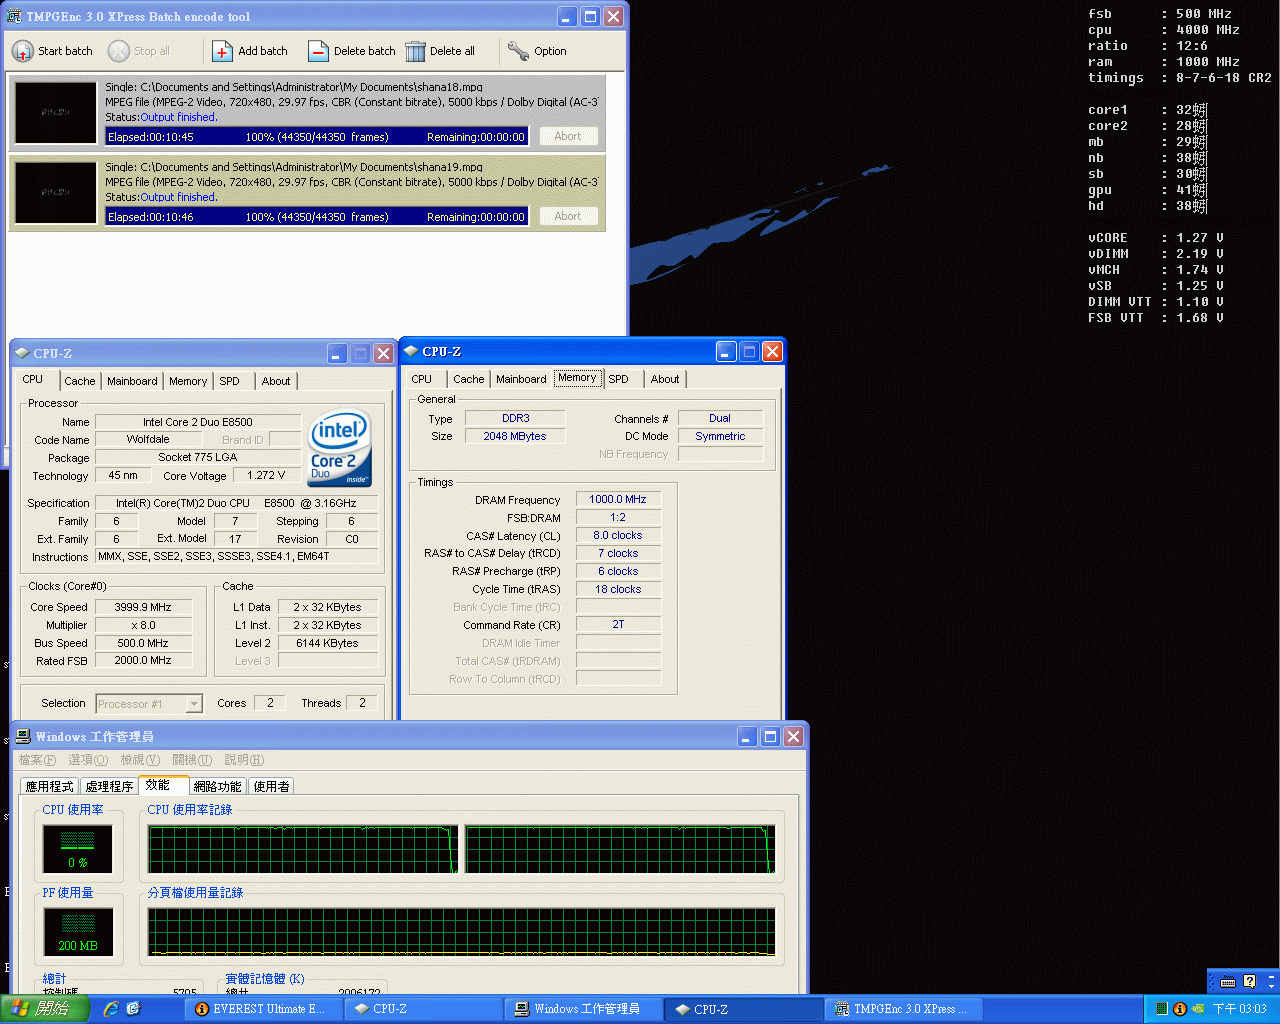Switch to SPD tab in right CPU-Z
The width and height of the screenshot is (1280, 1024).
point(619,379)
